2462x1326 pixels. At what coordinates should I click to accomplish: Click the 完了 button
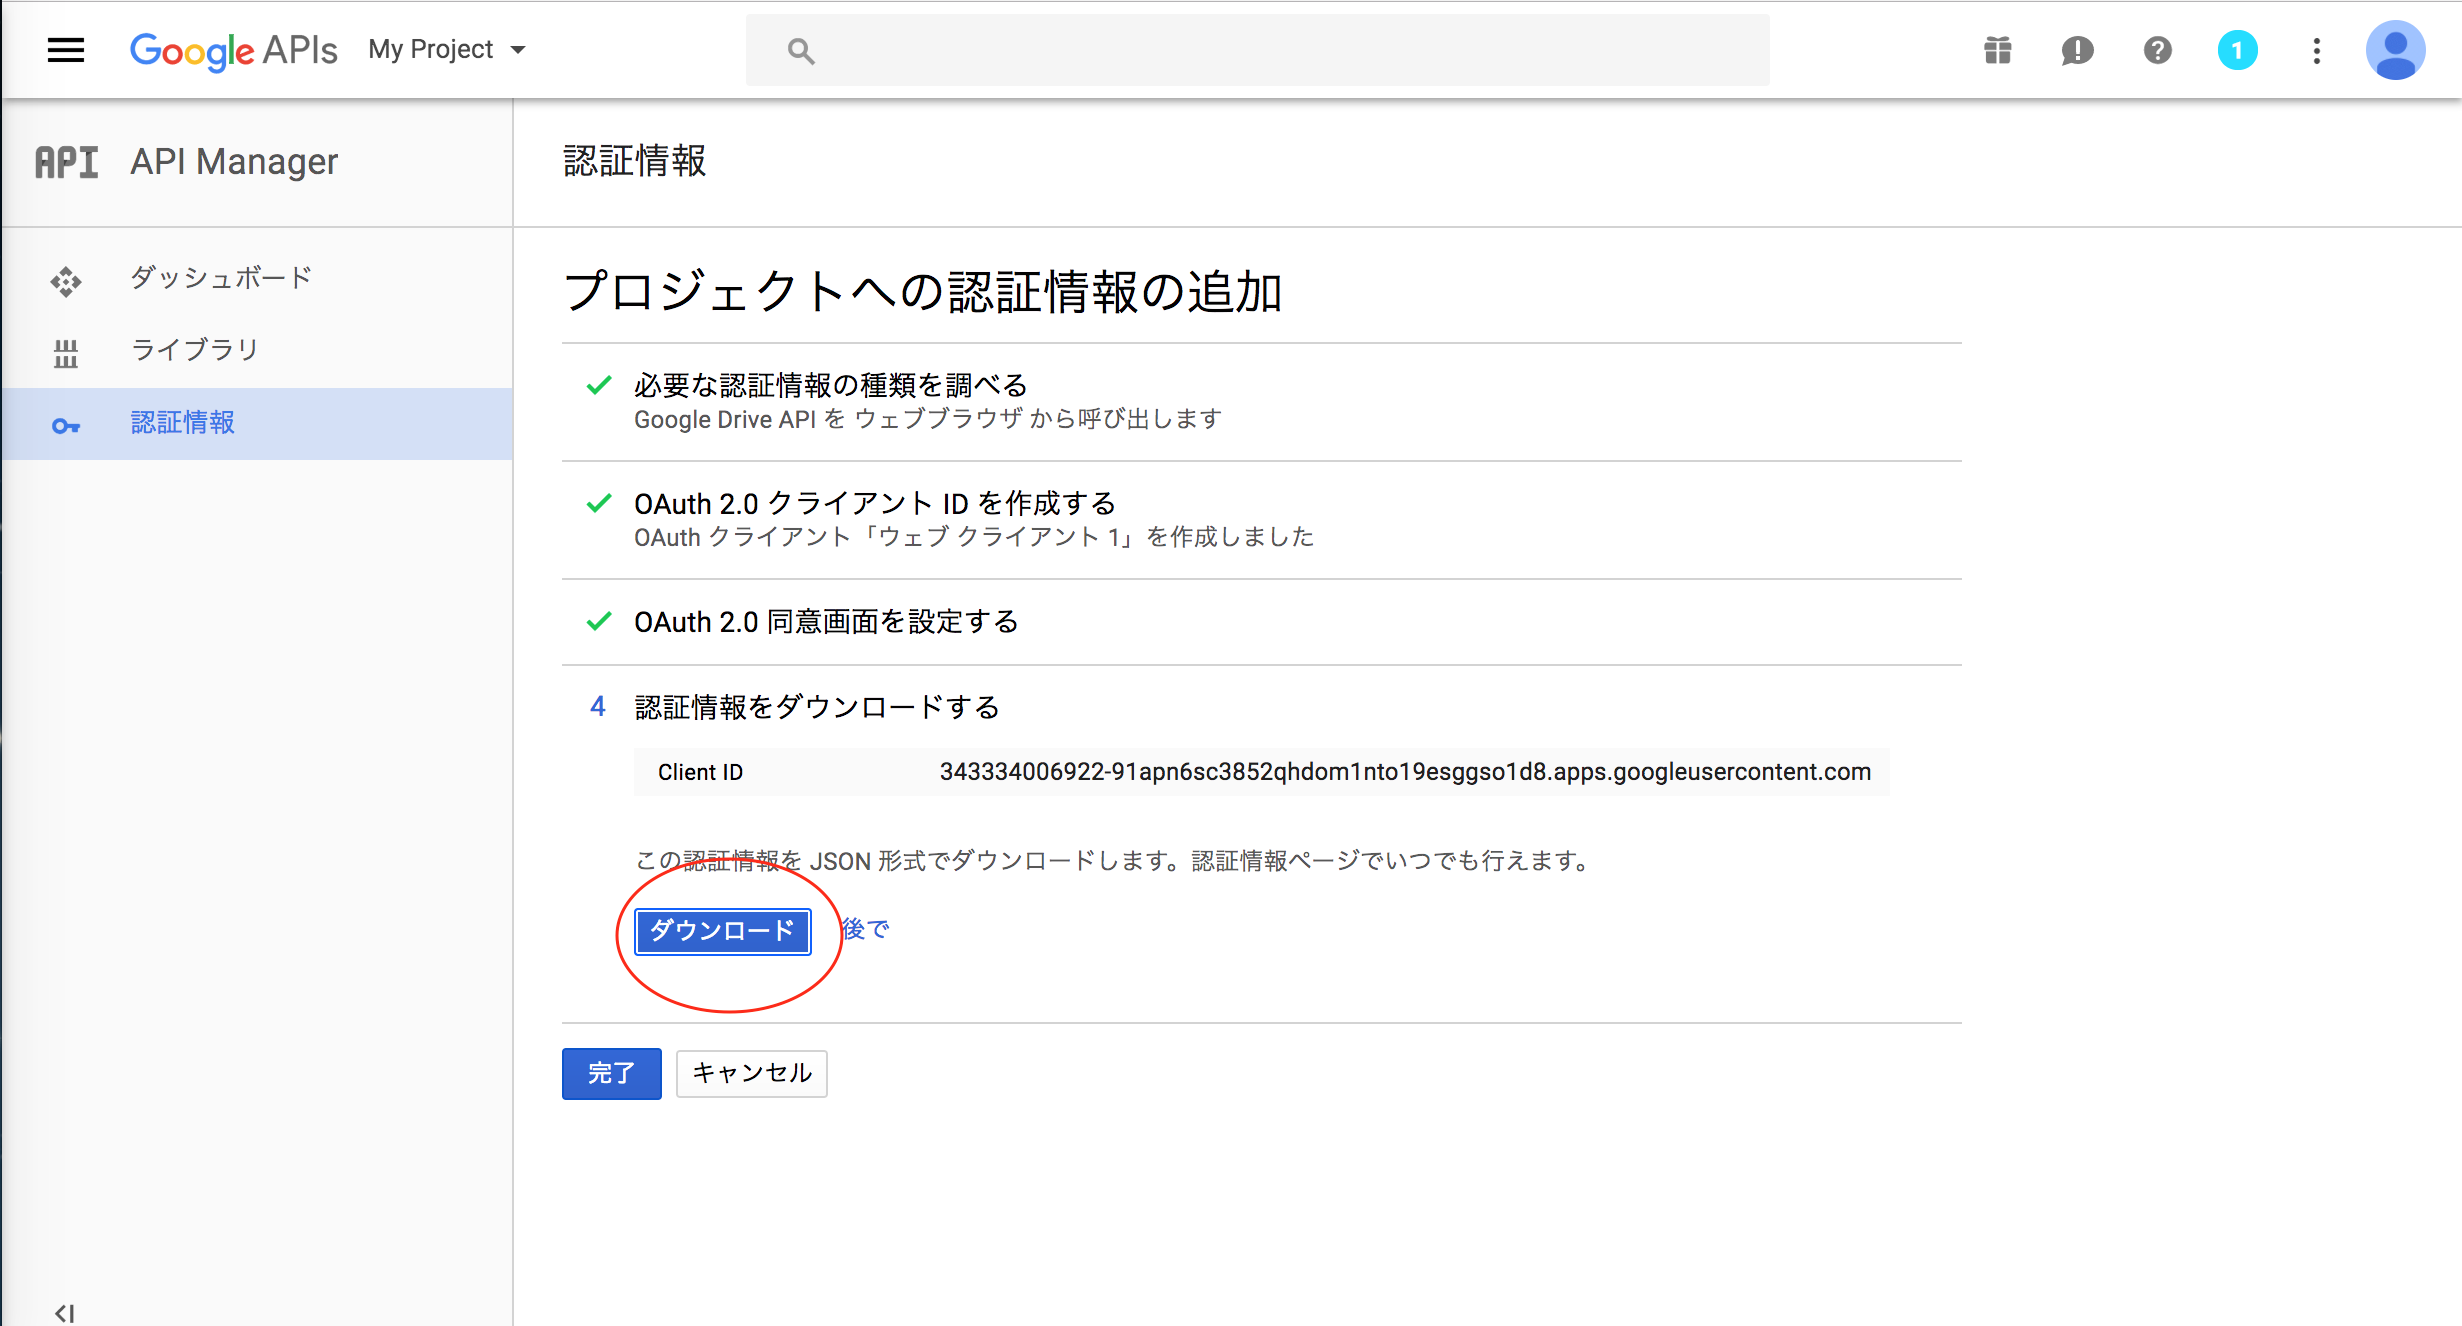(611, 1073)
